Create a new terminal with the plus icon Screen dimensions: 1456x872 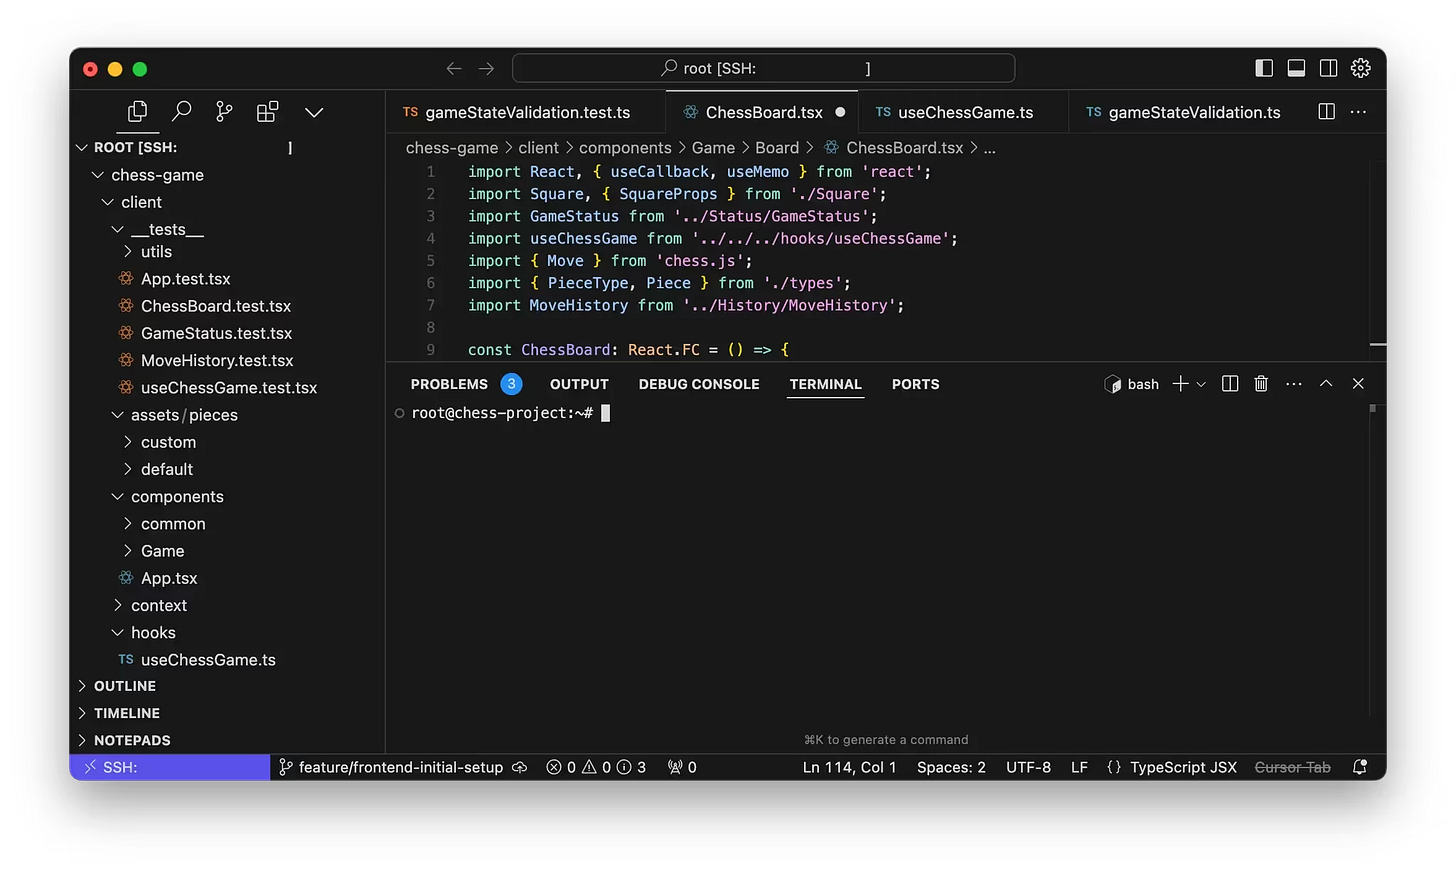(1181, 383)
